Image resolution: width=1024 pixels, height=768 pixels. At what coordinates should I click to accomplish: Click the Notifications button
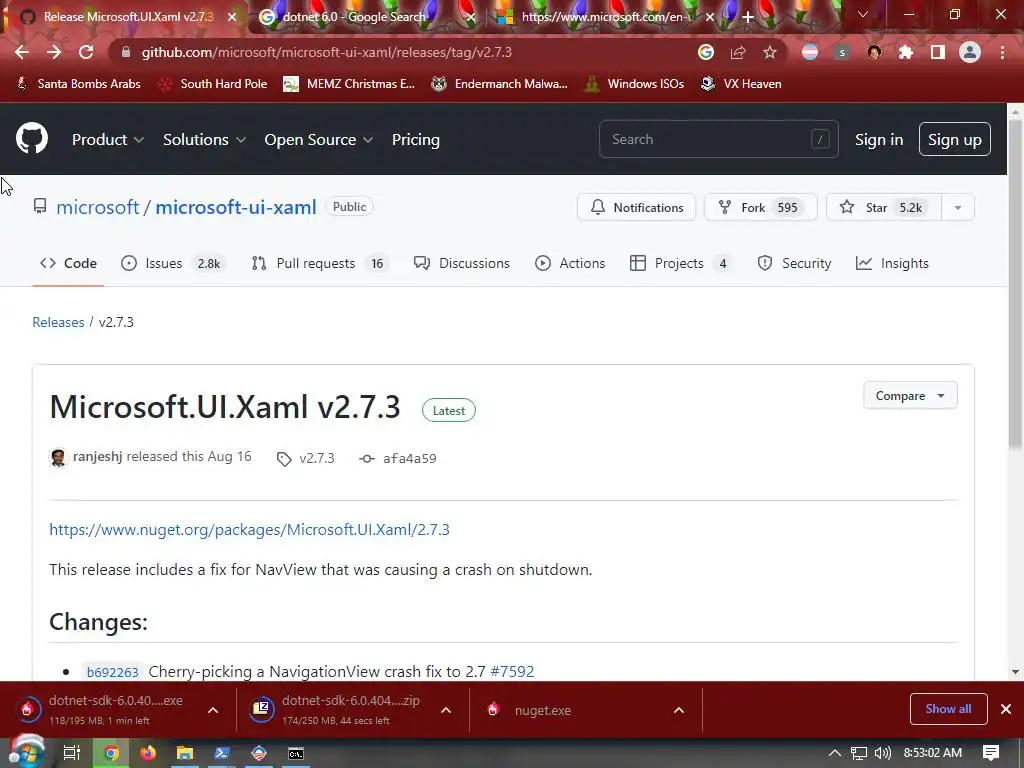tap(637, 208)
